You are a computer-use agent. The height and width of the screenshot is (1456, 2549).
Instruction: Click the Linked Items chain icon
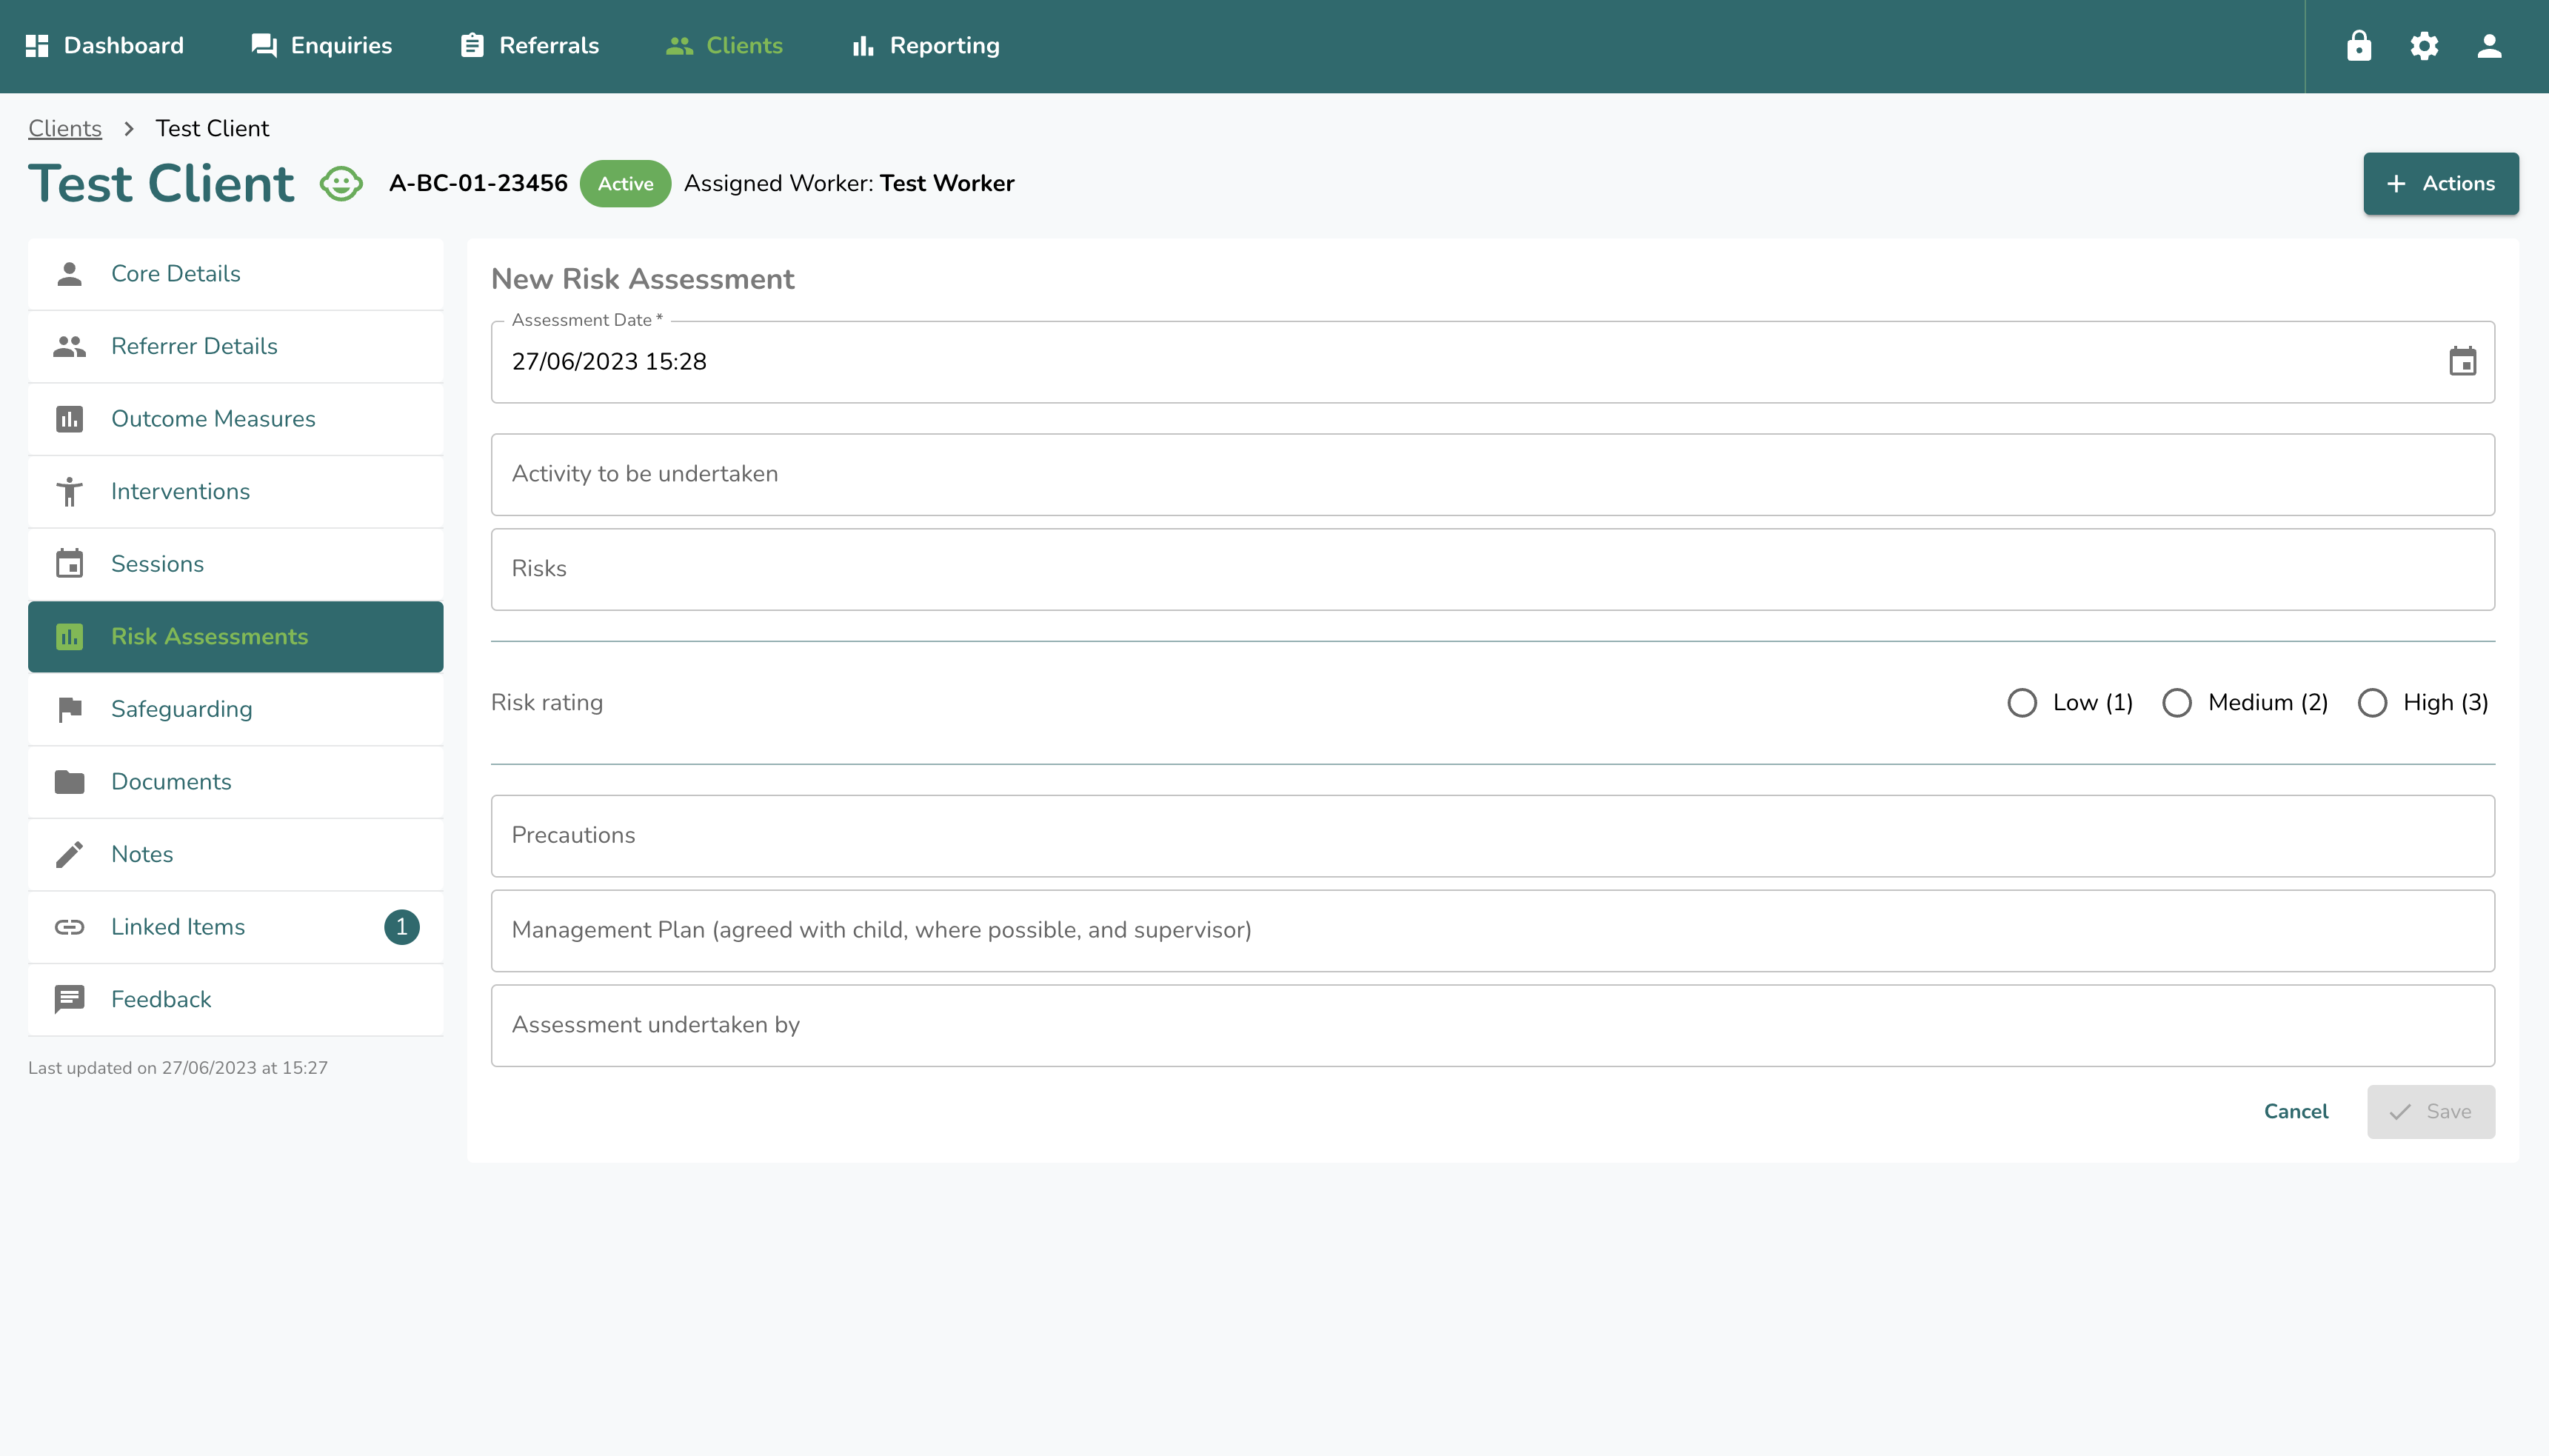69,927
